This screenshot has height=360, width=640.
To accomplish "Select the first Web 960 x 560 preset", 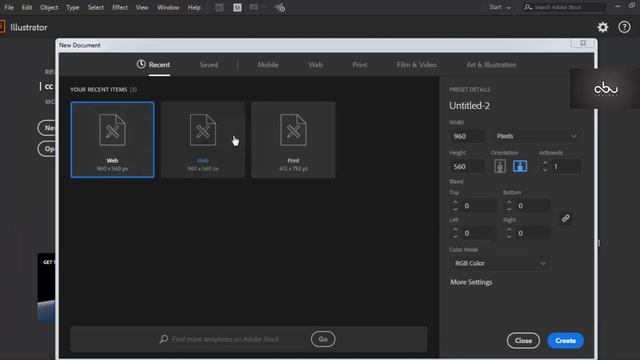I will [112, 140].
